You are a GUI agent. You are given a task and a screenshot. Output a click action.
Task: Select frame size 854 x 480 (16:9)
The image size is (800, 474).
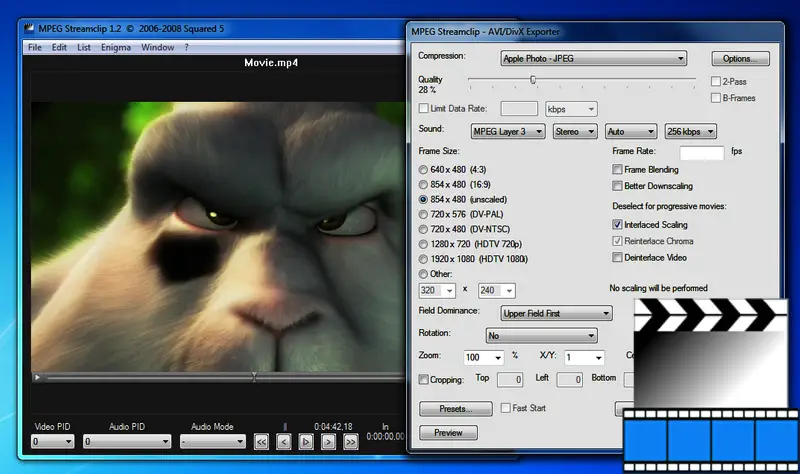tap(423, 184)
